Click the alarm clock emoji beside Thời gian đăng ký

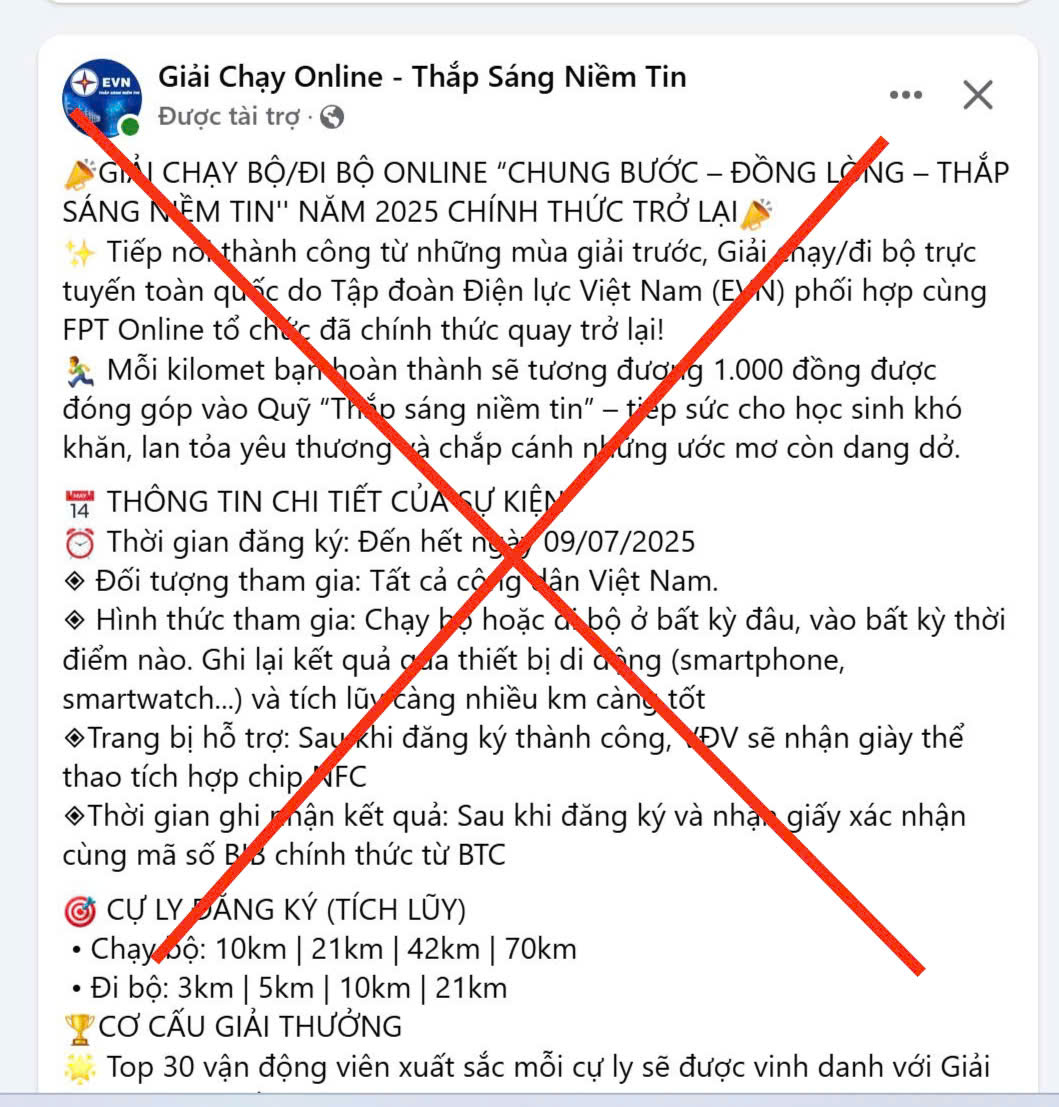80,543
